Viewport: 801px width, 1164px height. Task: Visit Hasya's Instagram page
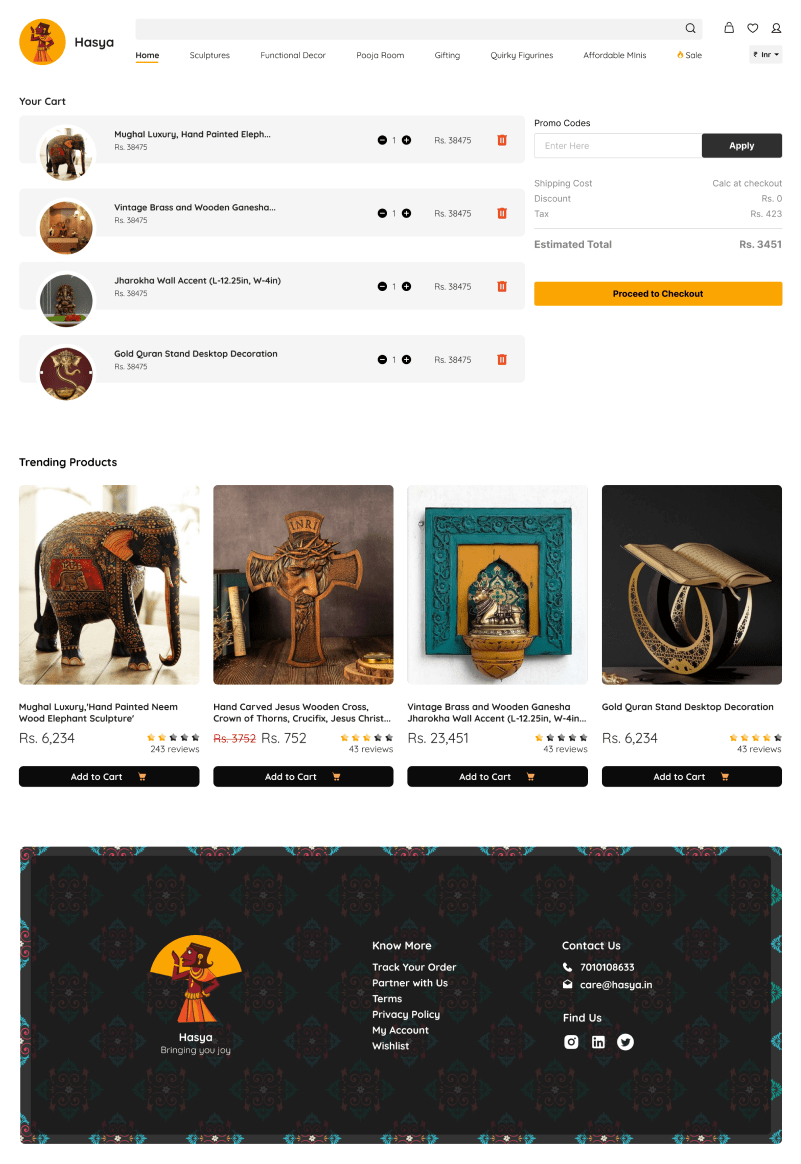[x=571, y=1042]
